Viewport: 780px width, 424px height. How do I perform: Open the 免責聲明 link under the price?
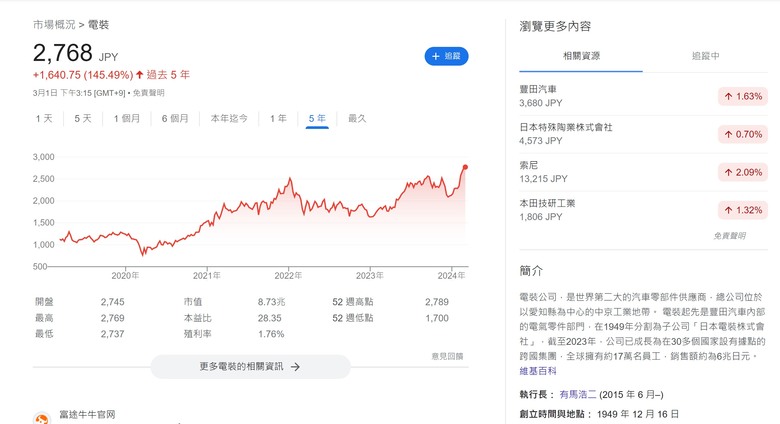coord(148,93)
